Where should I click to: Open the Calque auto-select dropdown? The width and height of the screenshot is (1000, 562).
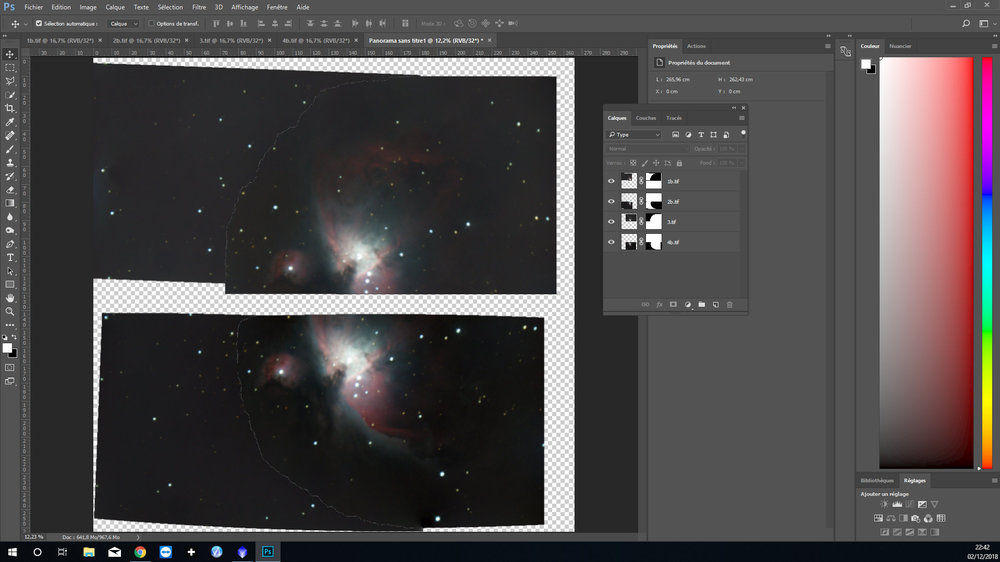[122, 24]
